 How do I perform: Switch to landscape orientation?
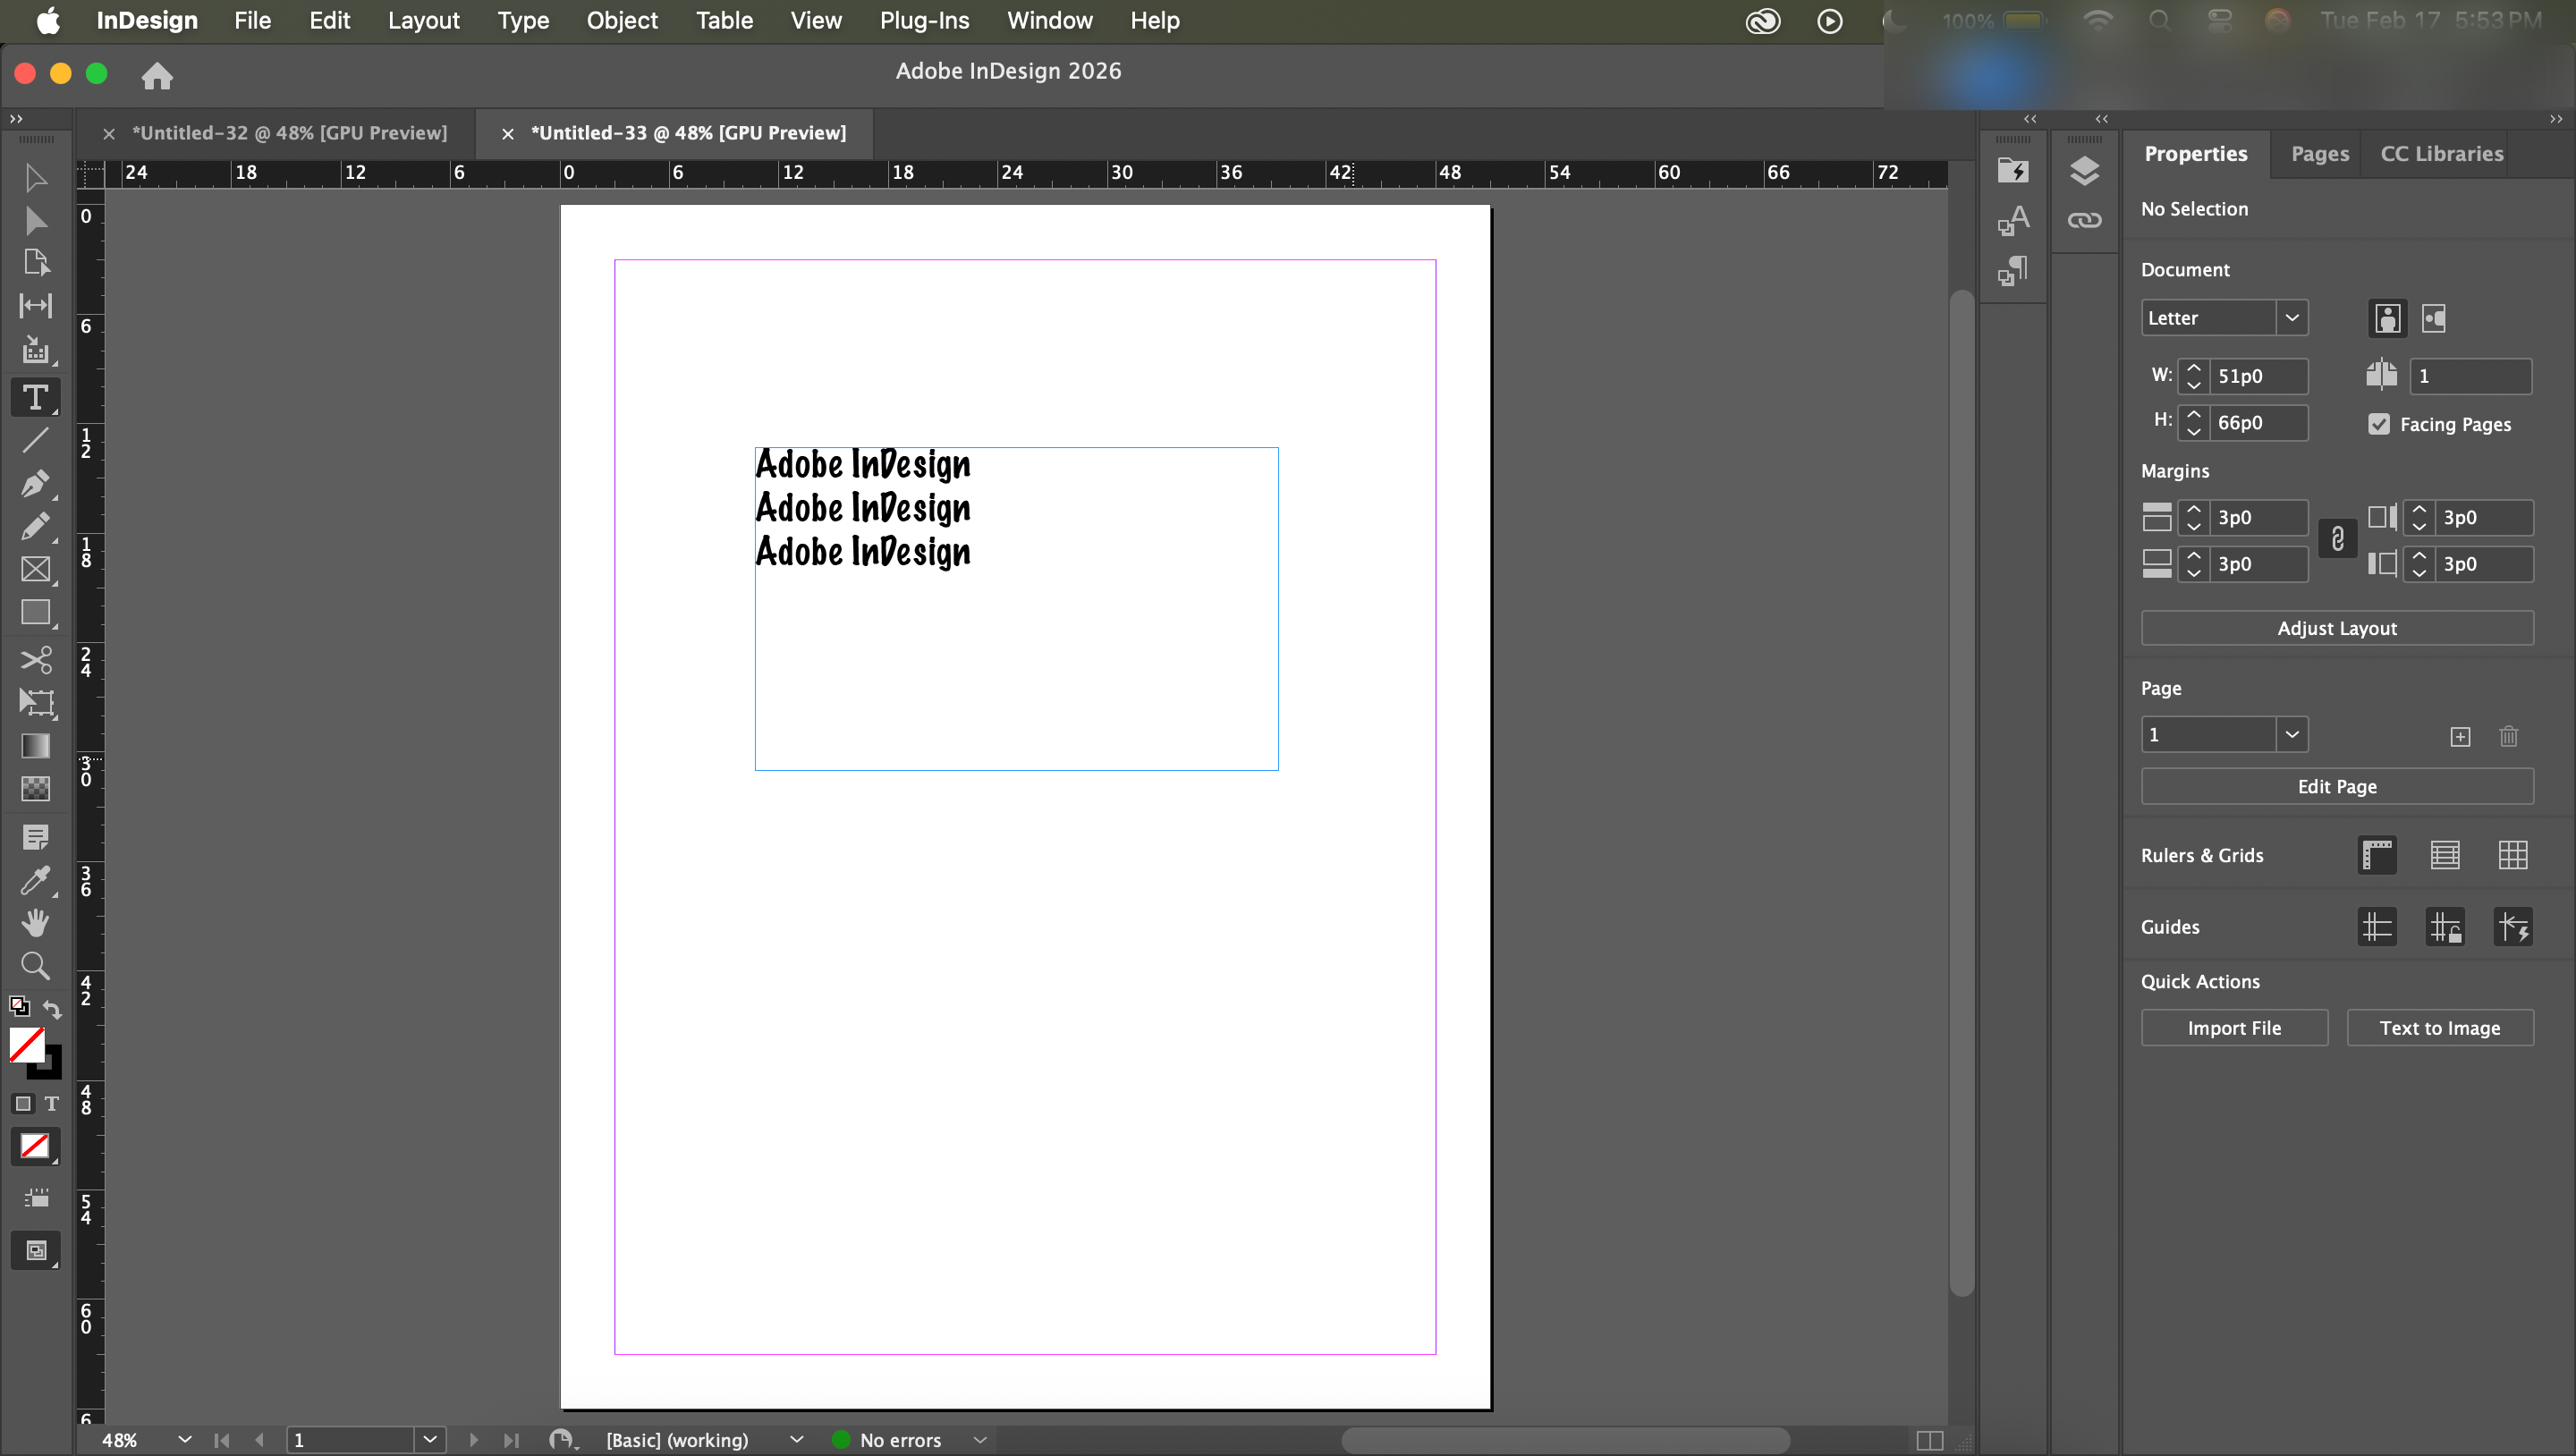pyautogui.click(x=2433, y=318)
